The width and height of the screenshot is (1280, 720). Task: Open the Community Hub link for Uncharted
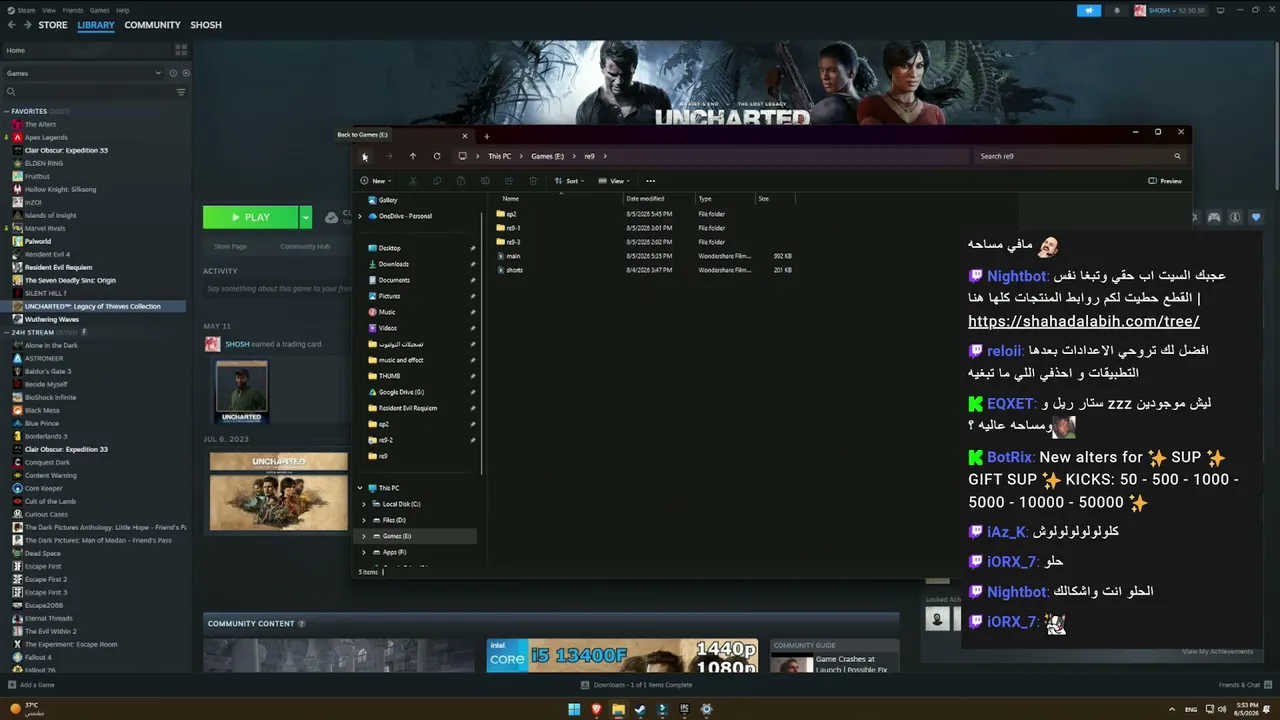305,246
